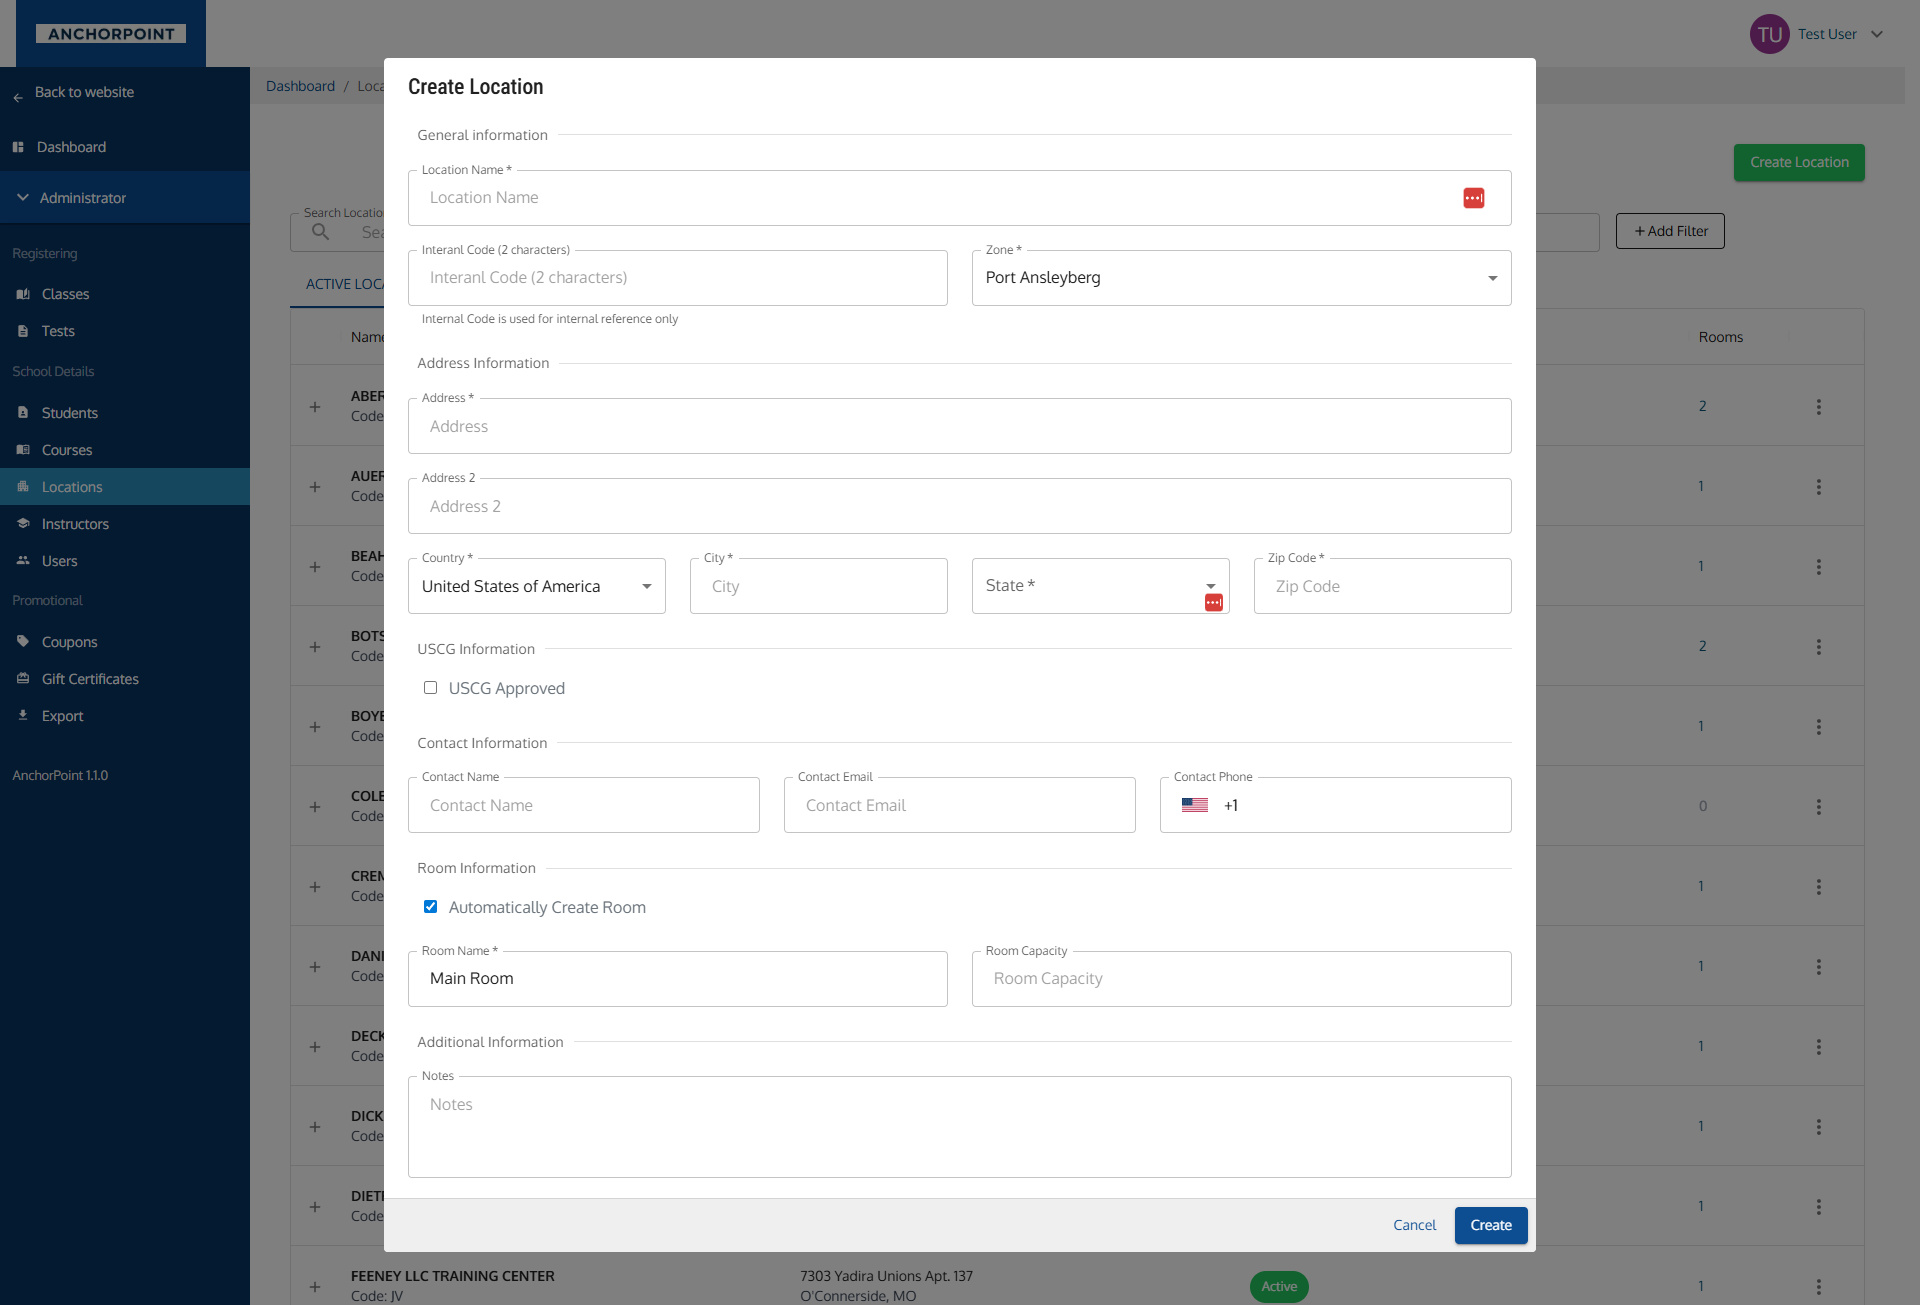Collapse the Administrator sidebar menu
1920x1305 pixels.
click(x=22, y=197)
